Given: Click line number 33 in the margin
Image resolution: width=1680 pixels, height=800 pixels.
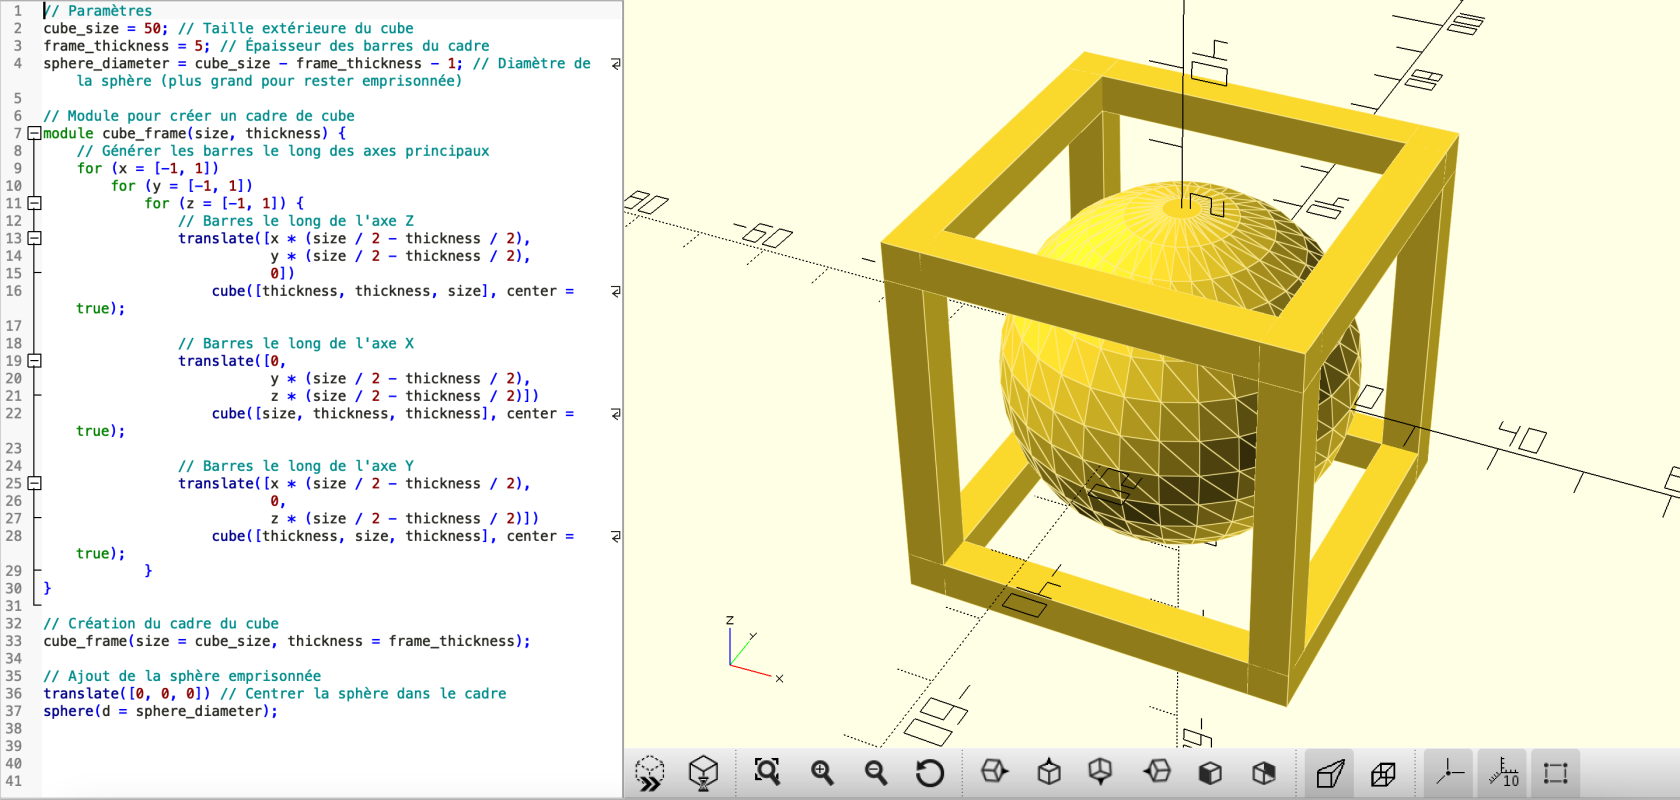Looking at the screenshot, I should coord(14,641).
